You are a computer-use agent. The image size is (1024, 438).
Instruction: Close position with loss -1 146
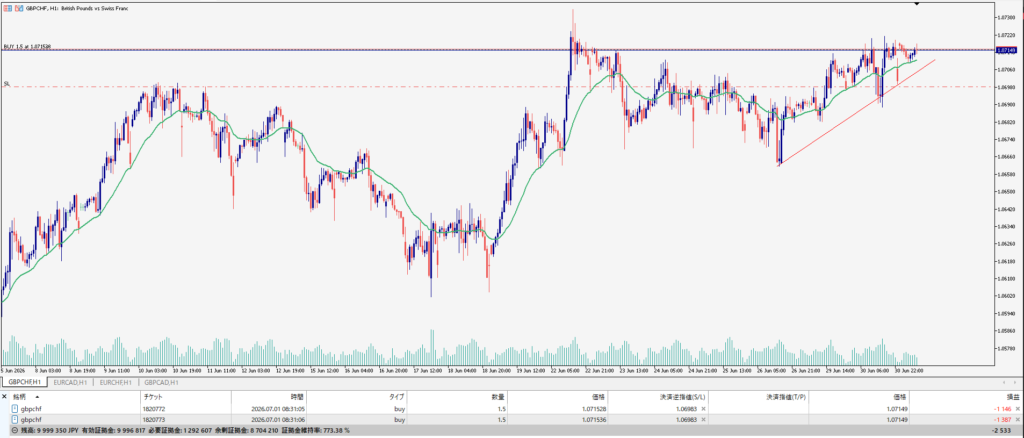pyautogui.click(x=1017, y=409)
